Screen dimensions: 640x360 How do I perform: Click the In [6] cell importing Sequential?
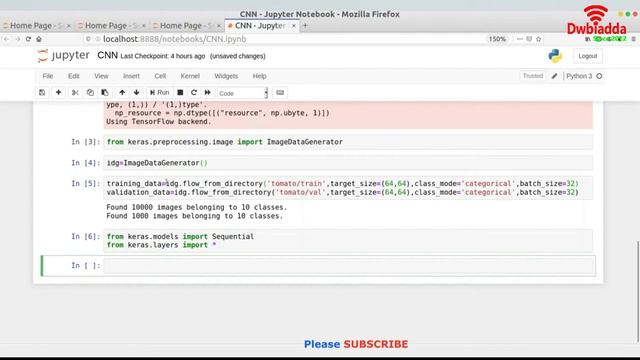click(348, 241)
